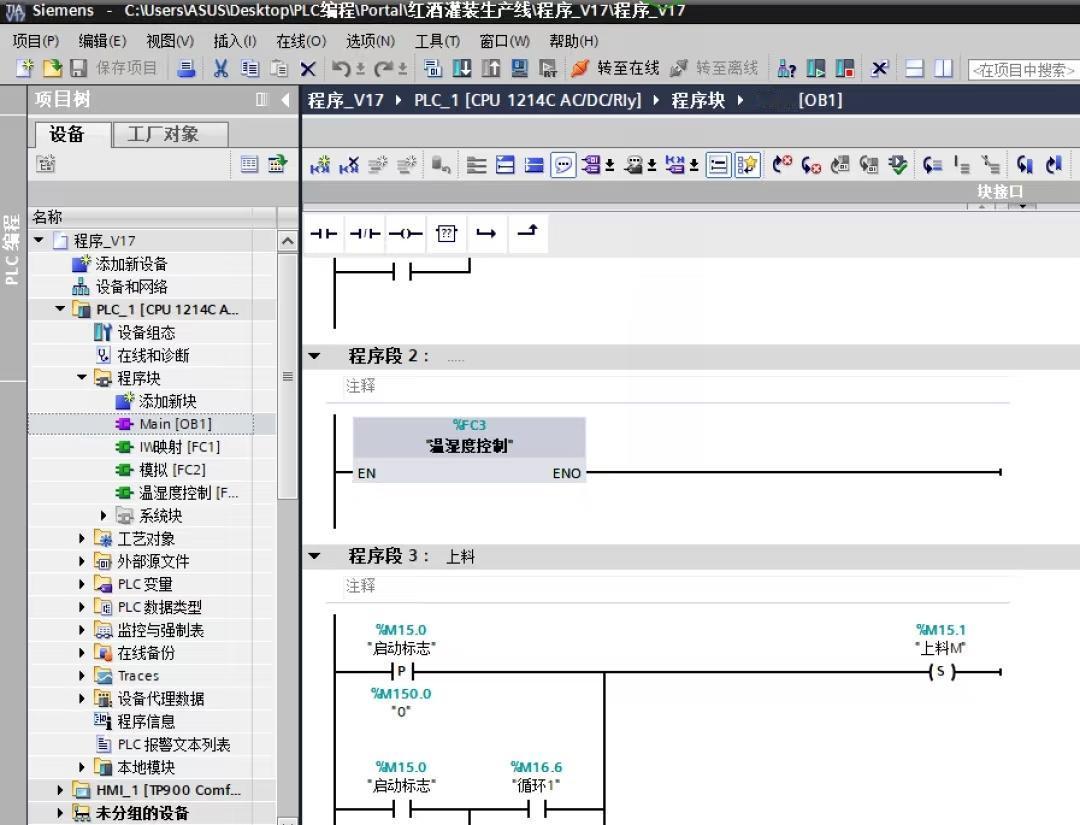Expand the 工艺对象 folder
This screenshot has height=825, width=1080.
click(82, 538)
